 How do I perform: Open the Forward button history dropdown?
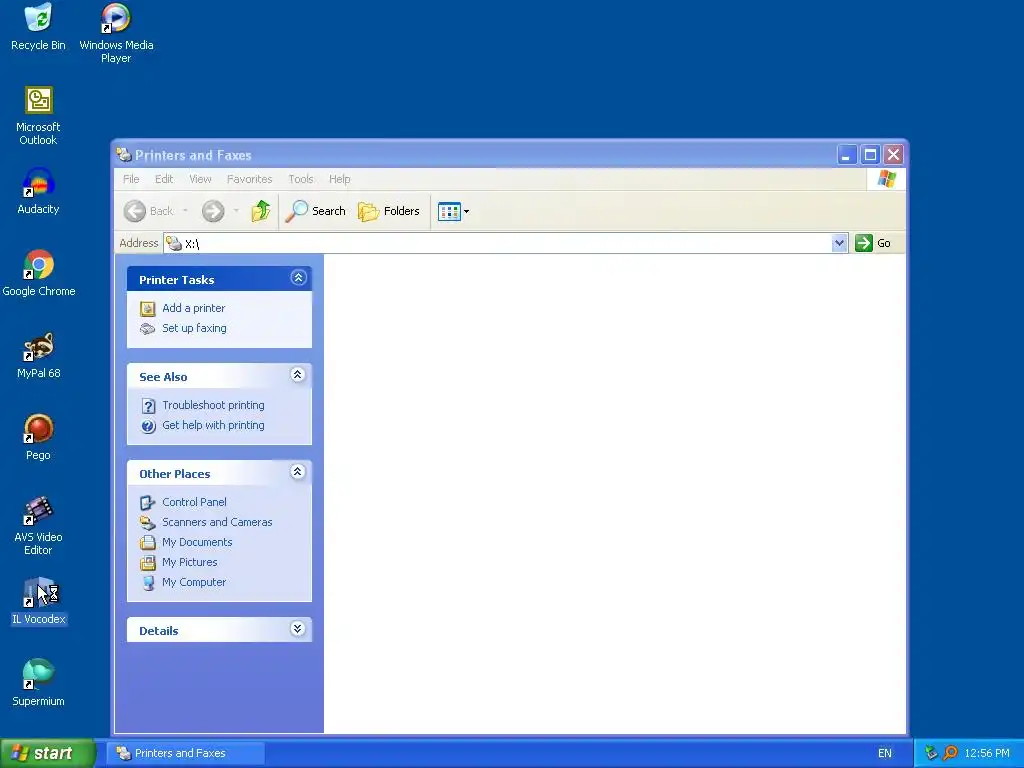(x=236, y=211)
